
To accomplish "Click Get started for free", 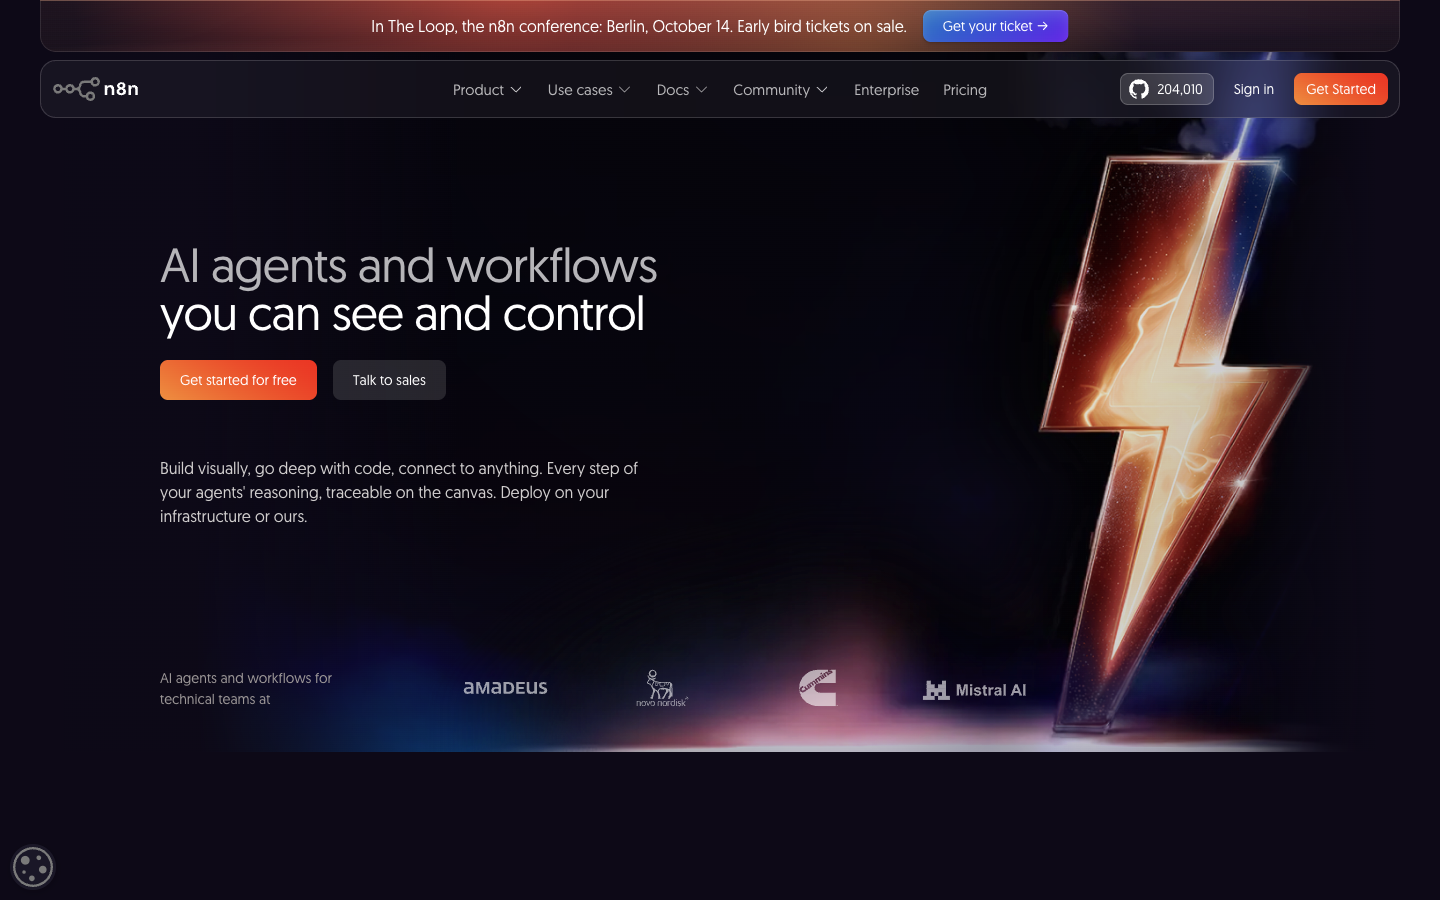I will click(x=238, y=380).
